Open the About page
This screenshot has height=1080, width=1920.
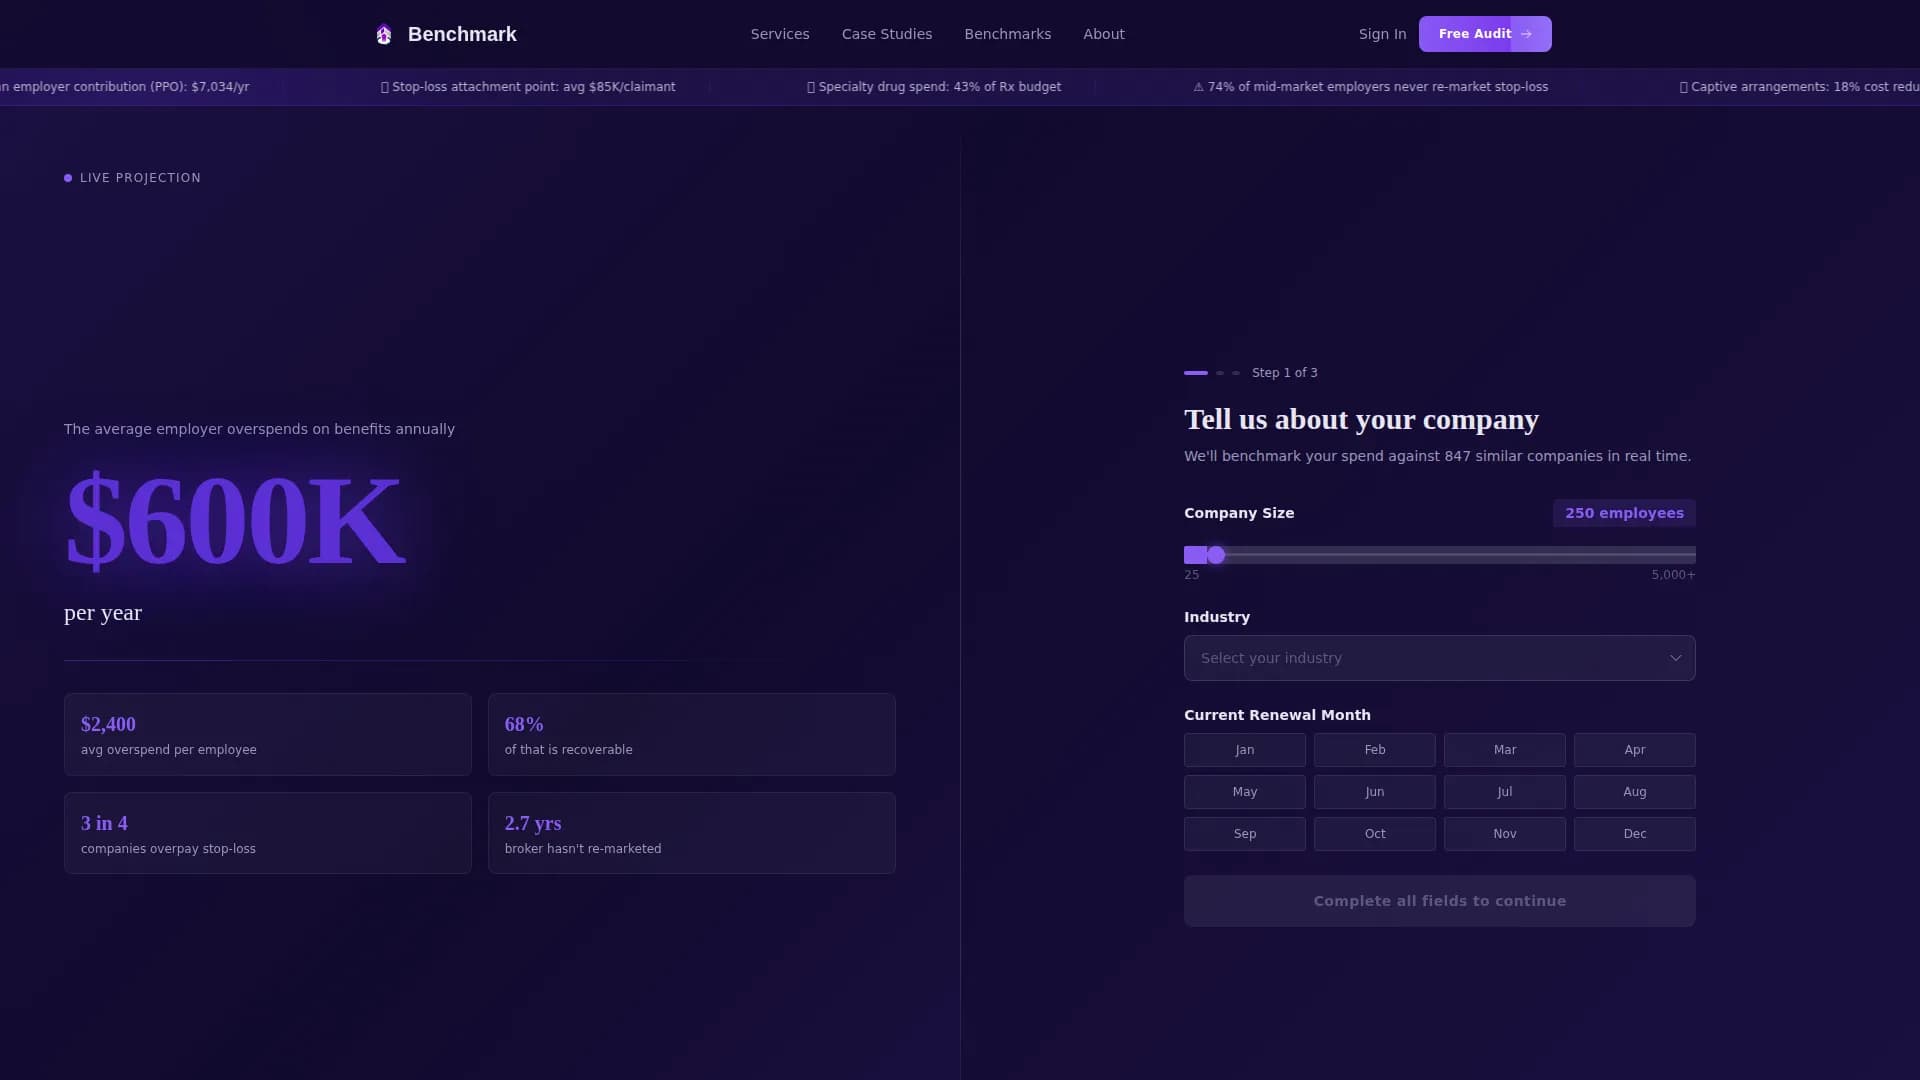tap(1103, 33)
